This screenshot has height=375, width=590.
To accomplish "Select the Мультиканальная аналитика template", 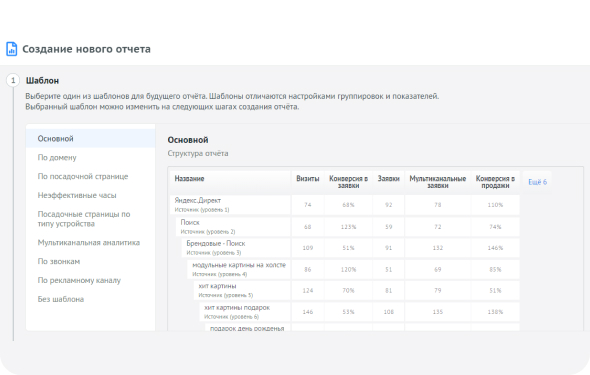I will point(91,242).
